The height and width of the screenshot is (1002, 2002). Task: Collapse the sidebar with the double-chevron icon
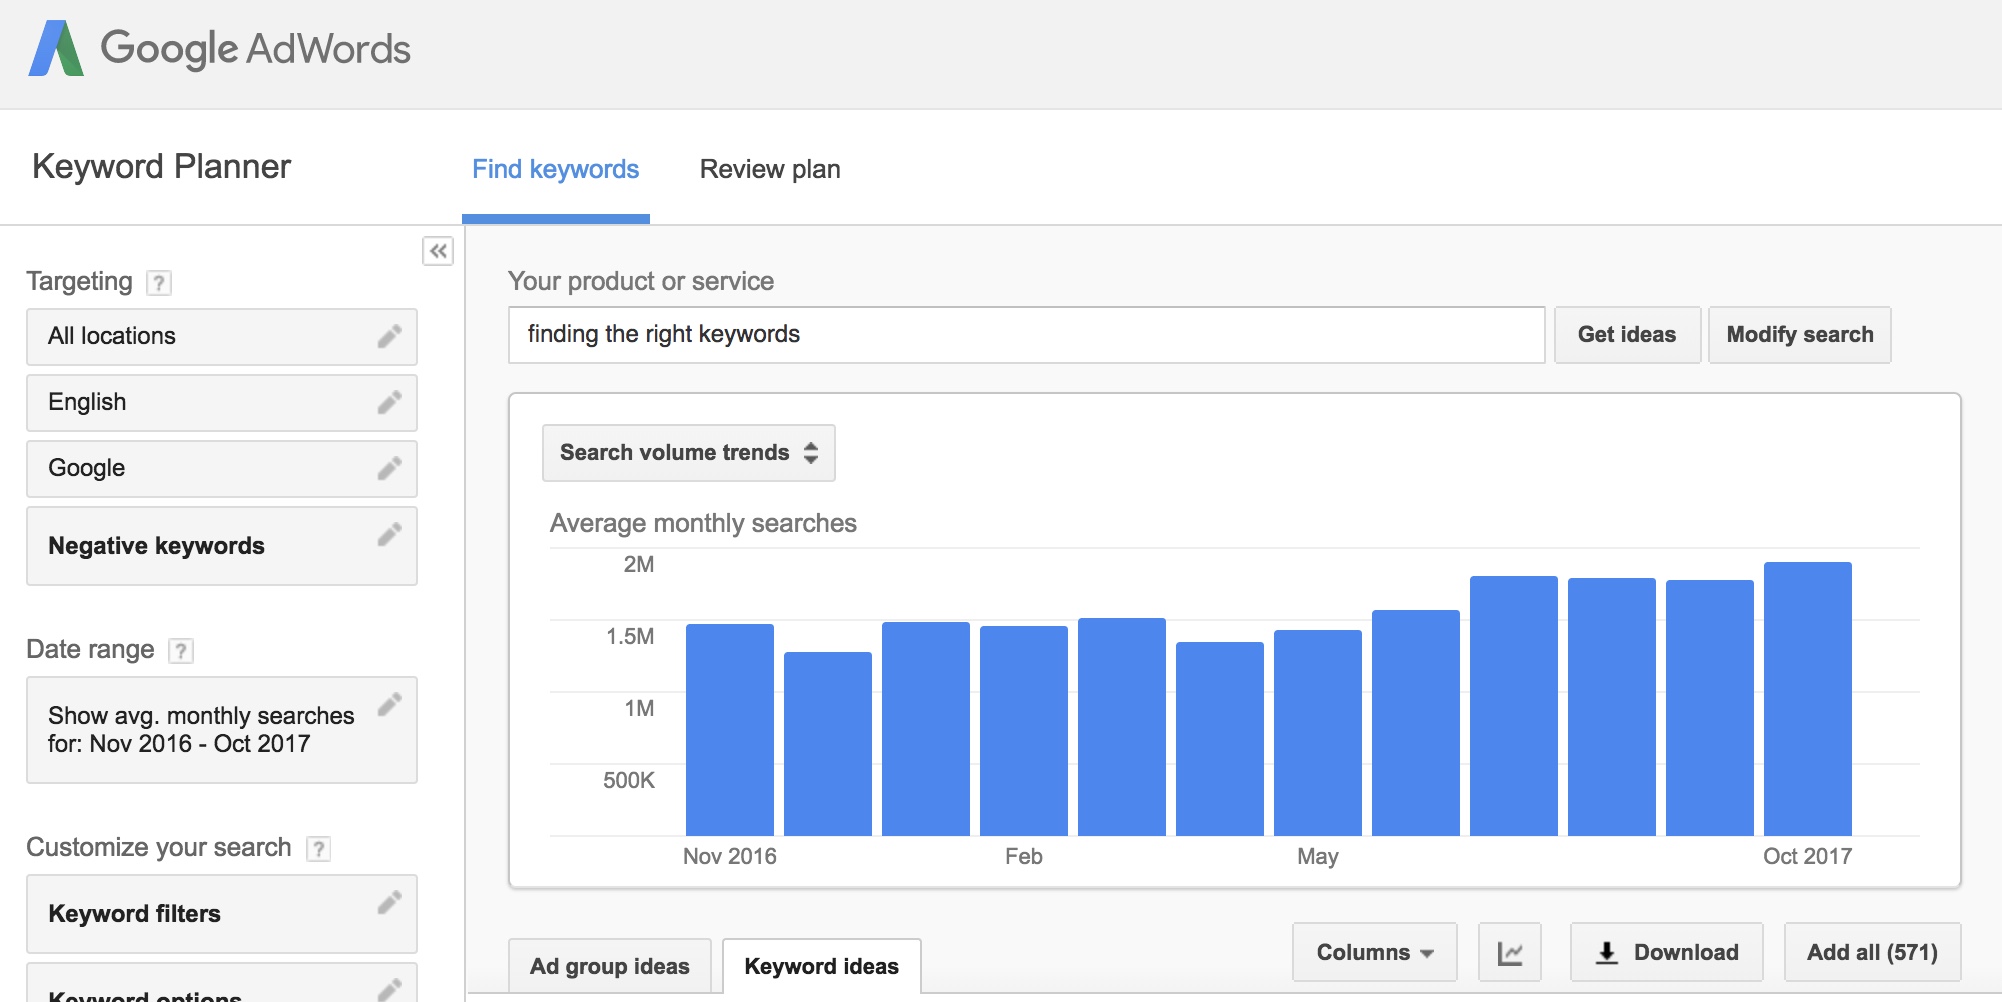(x=438, y=251)
